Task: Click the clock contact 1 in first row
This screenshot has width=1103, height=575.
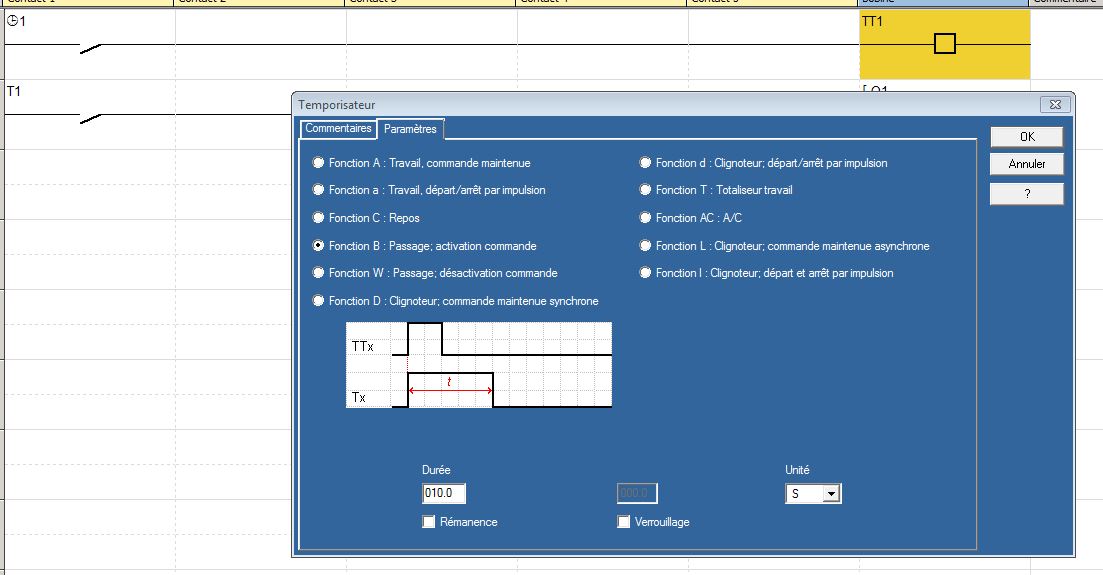Action: 90,47
